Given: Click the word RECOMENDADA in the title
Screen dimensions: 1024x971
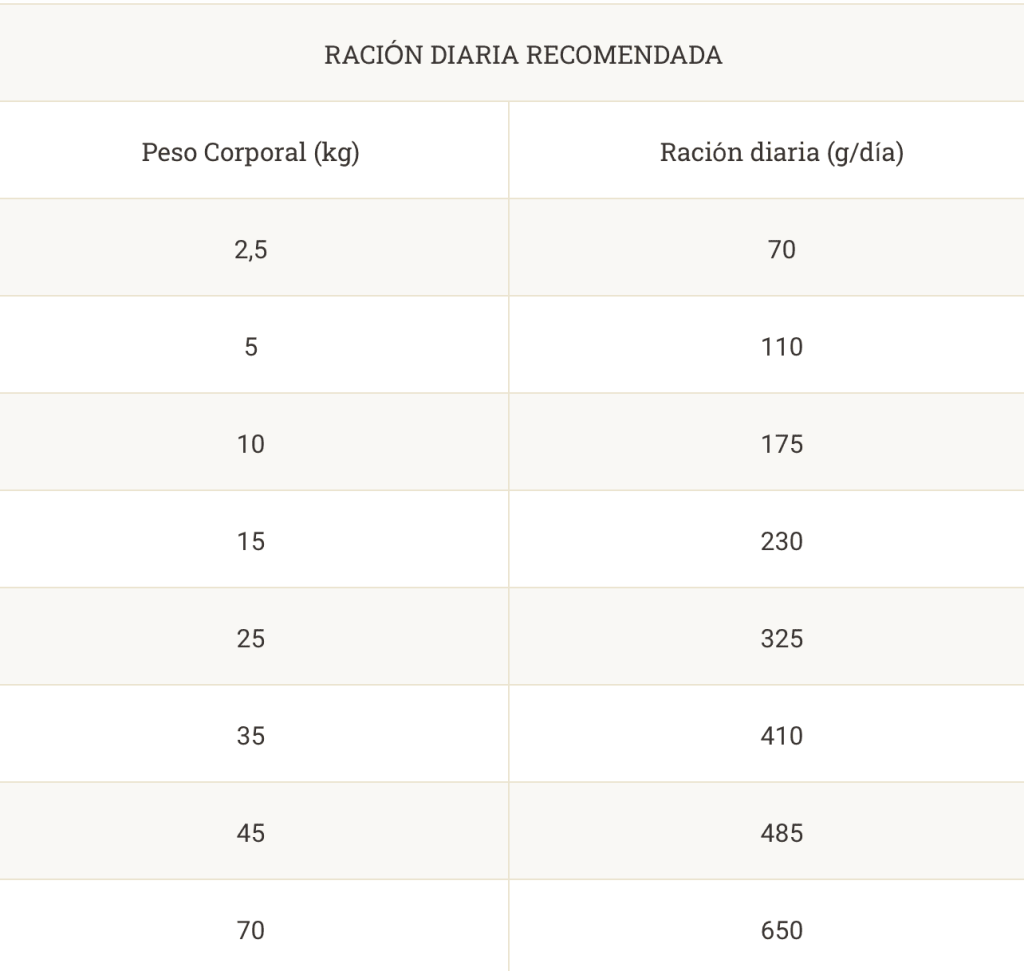Looking at the screenshot, I should pyautogui.click(x=624, y=55).
